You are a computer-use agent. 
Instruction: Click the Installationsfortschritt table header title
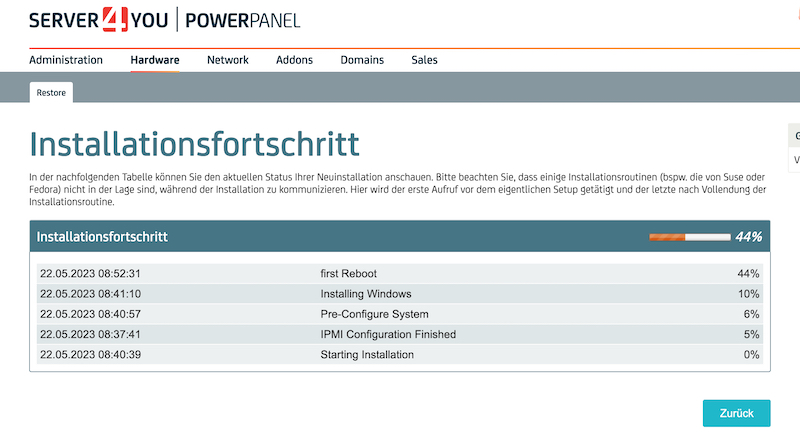102,237
